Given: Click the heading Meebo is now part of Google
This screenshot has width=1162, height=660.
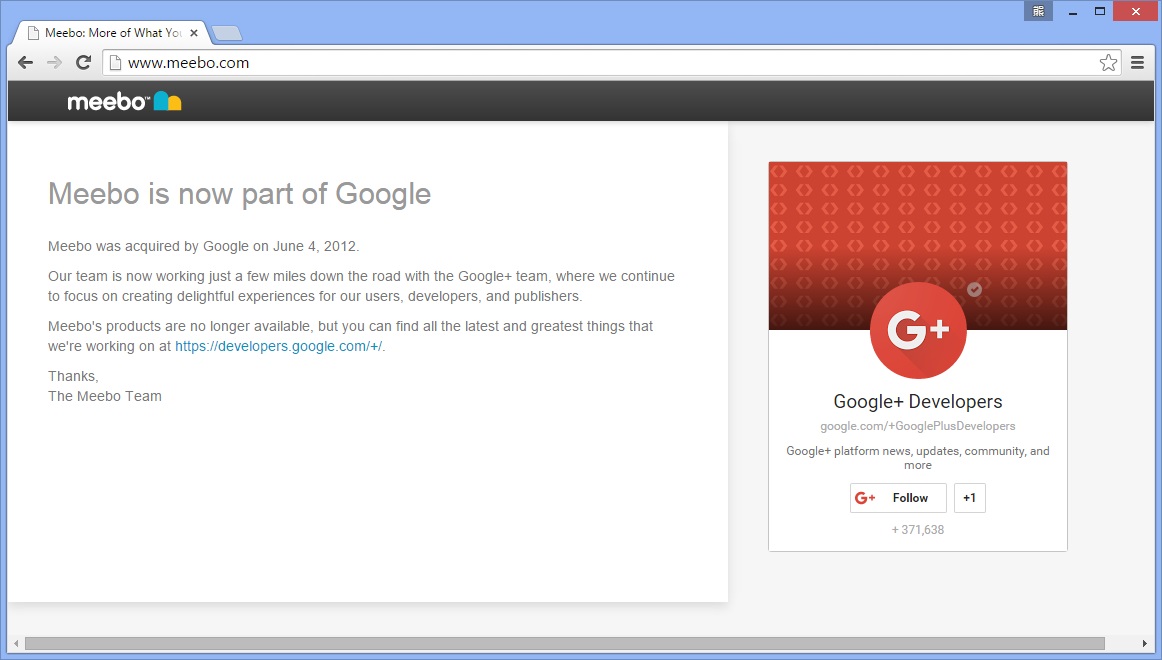Looking at the screenshot, I should tap(239, 194).
